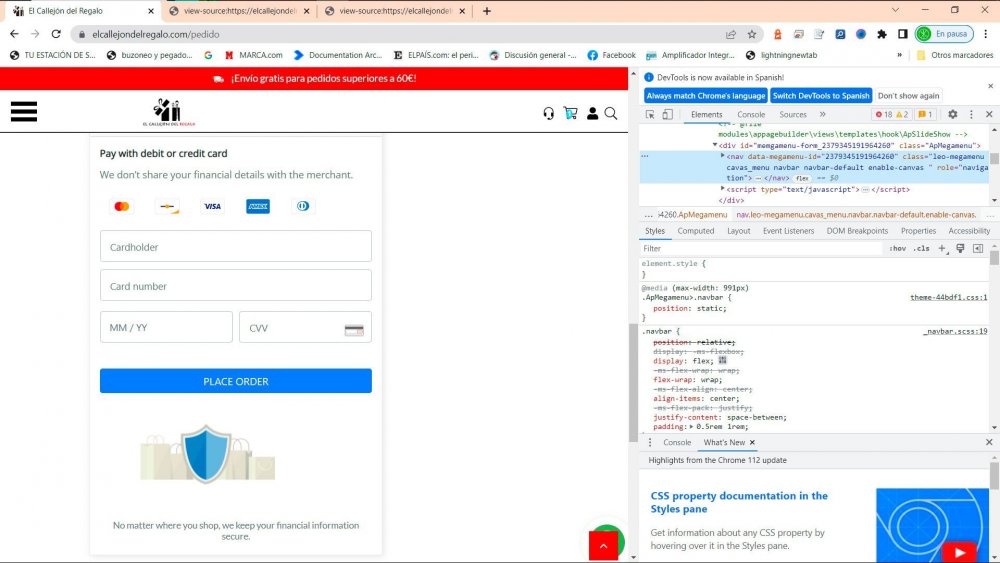Open DevTools settings gear

(x=952, y=114)
